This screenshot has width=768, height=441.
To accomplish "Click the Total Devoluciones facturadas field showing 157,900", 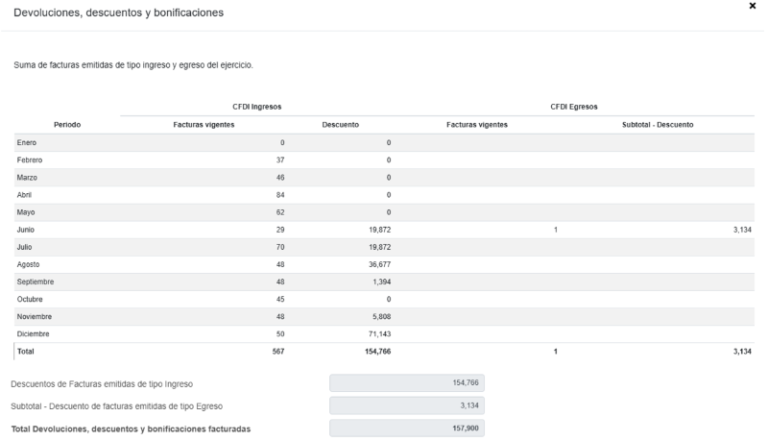I will (407, 428).
